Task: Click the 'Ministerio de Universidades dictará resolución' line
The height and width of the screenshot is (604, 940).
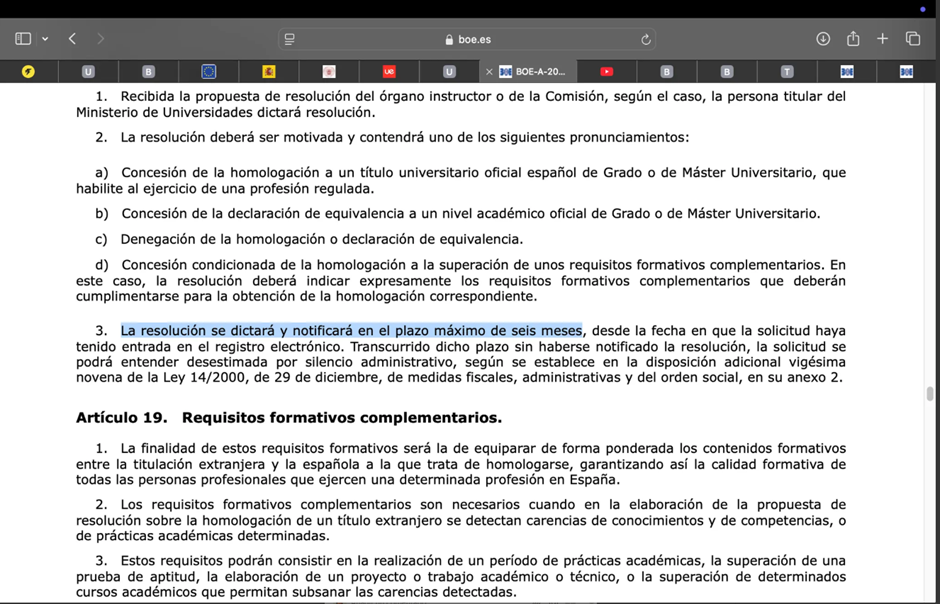Action: click(x=225, y=112)
